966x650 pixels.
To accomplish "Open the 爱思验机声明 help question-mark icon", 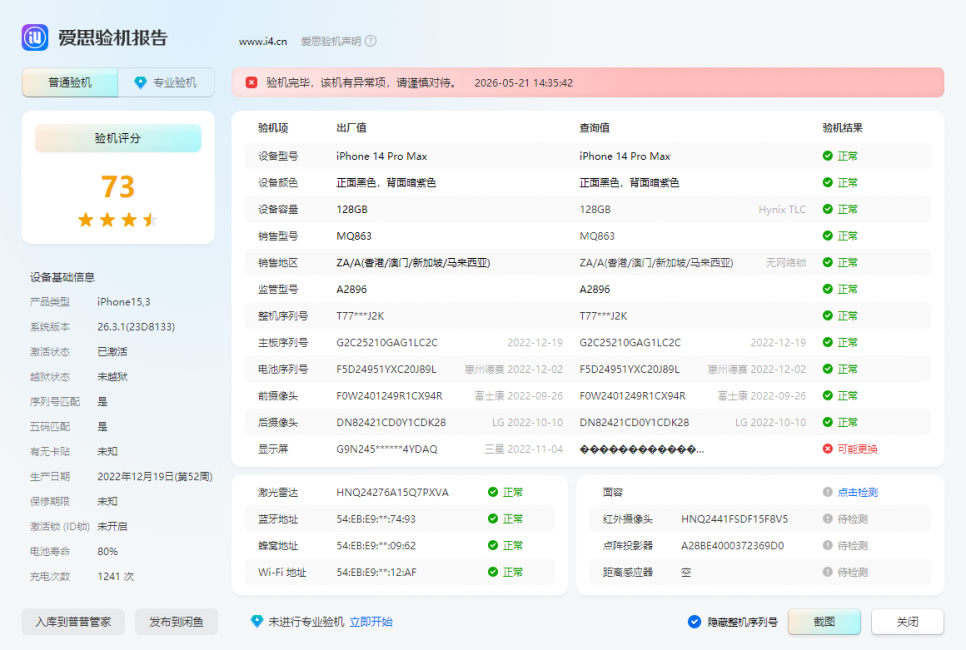I will (x=370, y=41).
